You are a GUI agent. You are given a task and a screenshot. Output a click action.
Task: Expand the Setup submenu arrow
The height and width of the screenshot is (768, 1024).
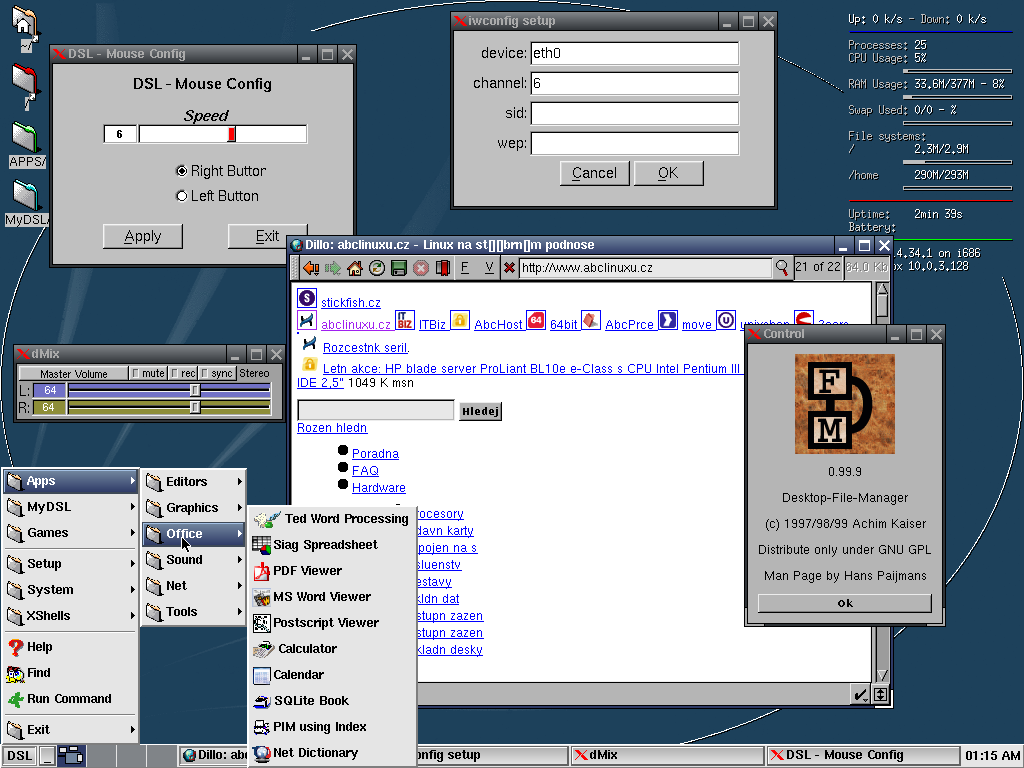pyautogui.click(x=133, y=564)
